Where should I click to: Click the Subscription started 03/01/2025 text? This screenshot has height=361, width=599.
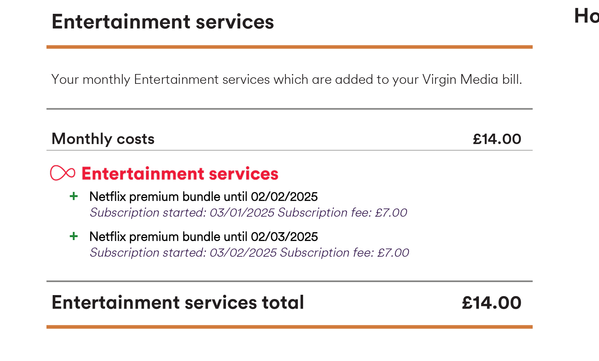coord(182,212)
